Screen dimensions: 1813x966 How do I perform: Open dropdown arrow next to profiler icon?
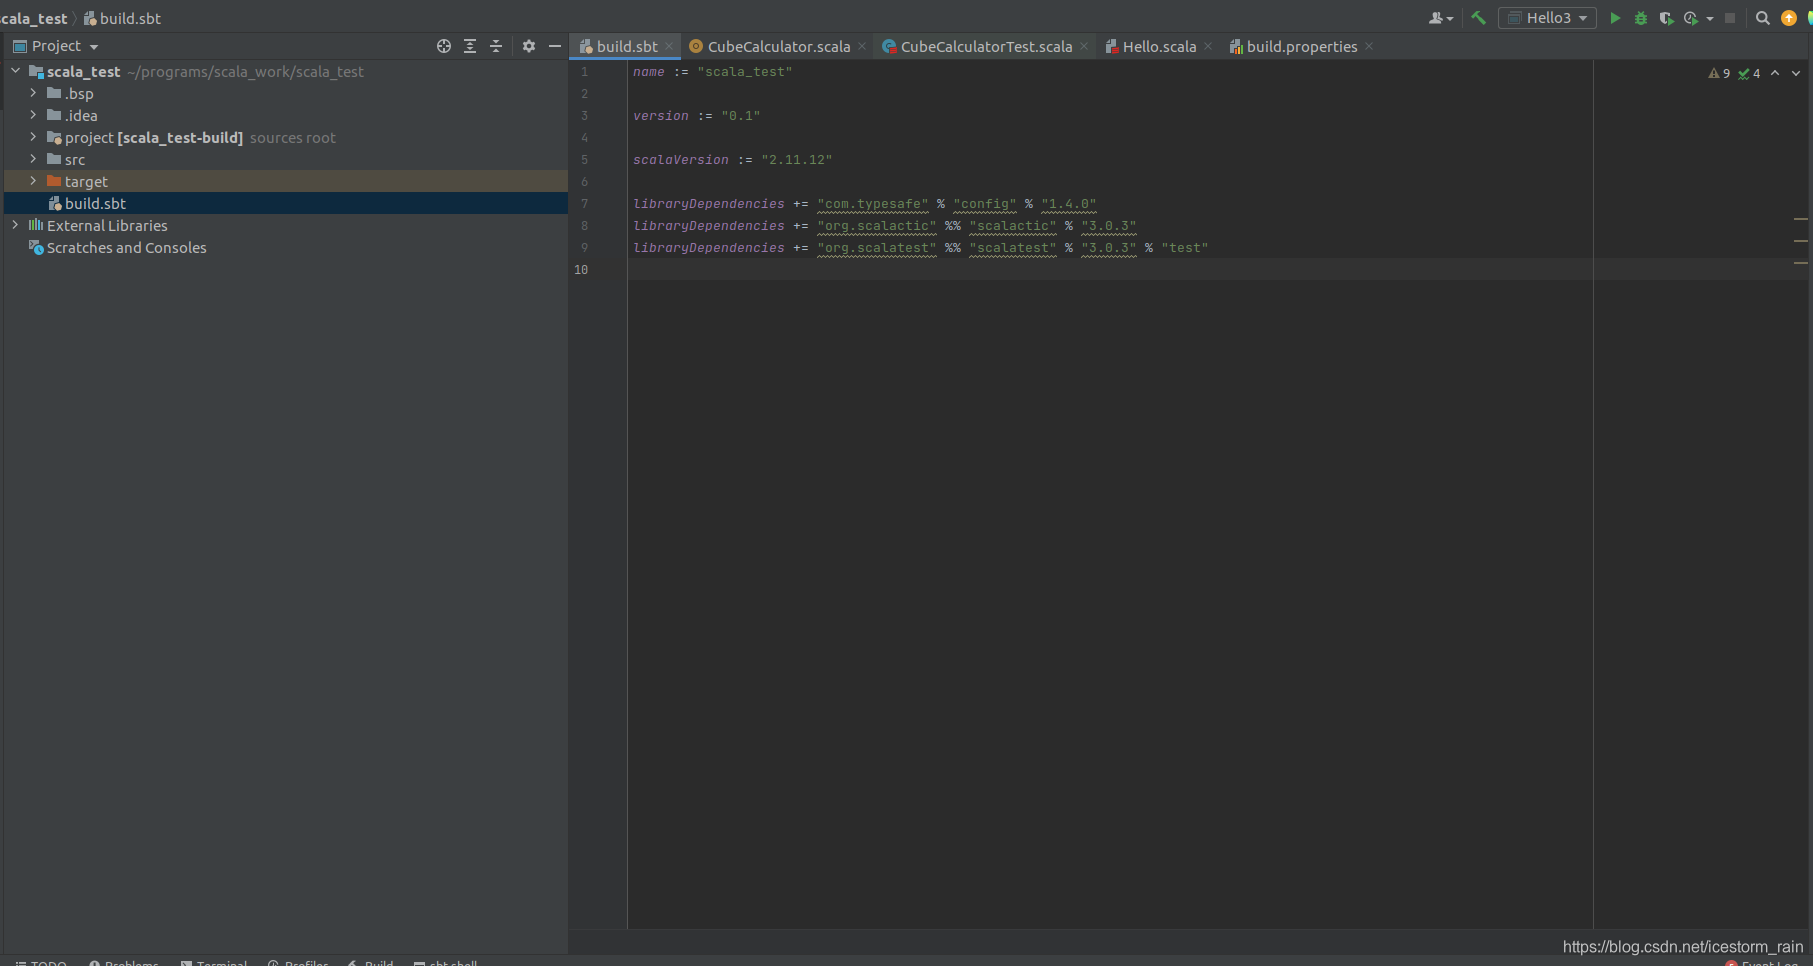[x=1709, y=19]
